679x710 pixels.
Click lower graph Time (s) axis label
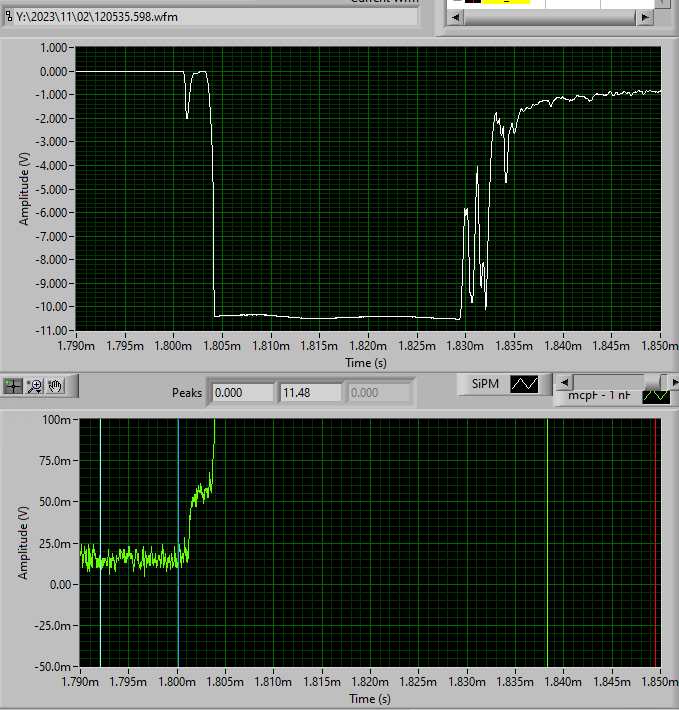coord(369,699)
